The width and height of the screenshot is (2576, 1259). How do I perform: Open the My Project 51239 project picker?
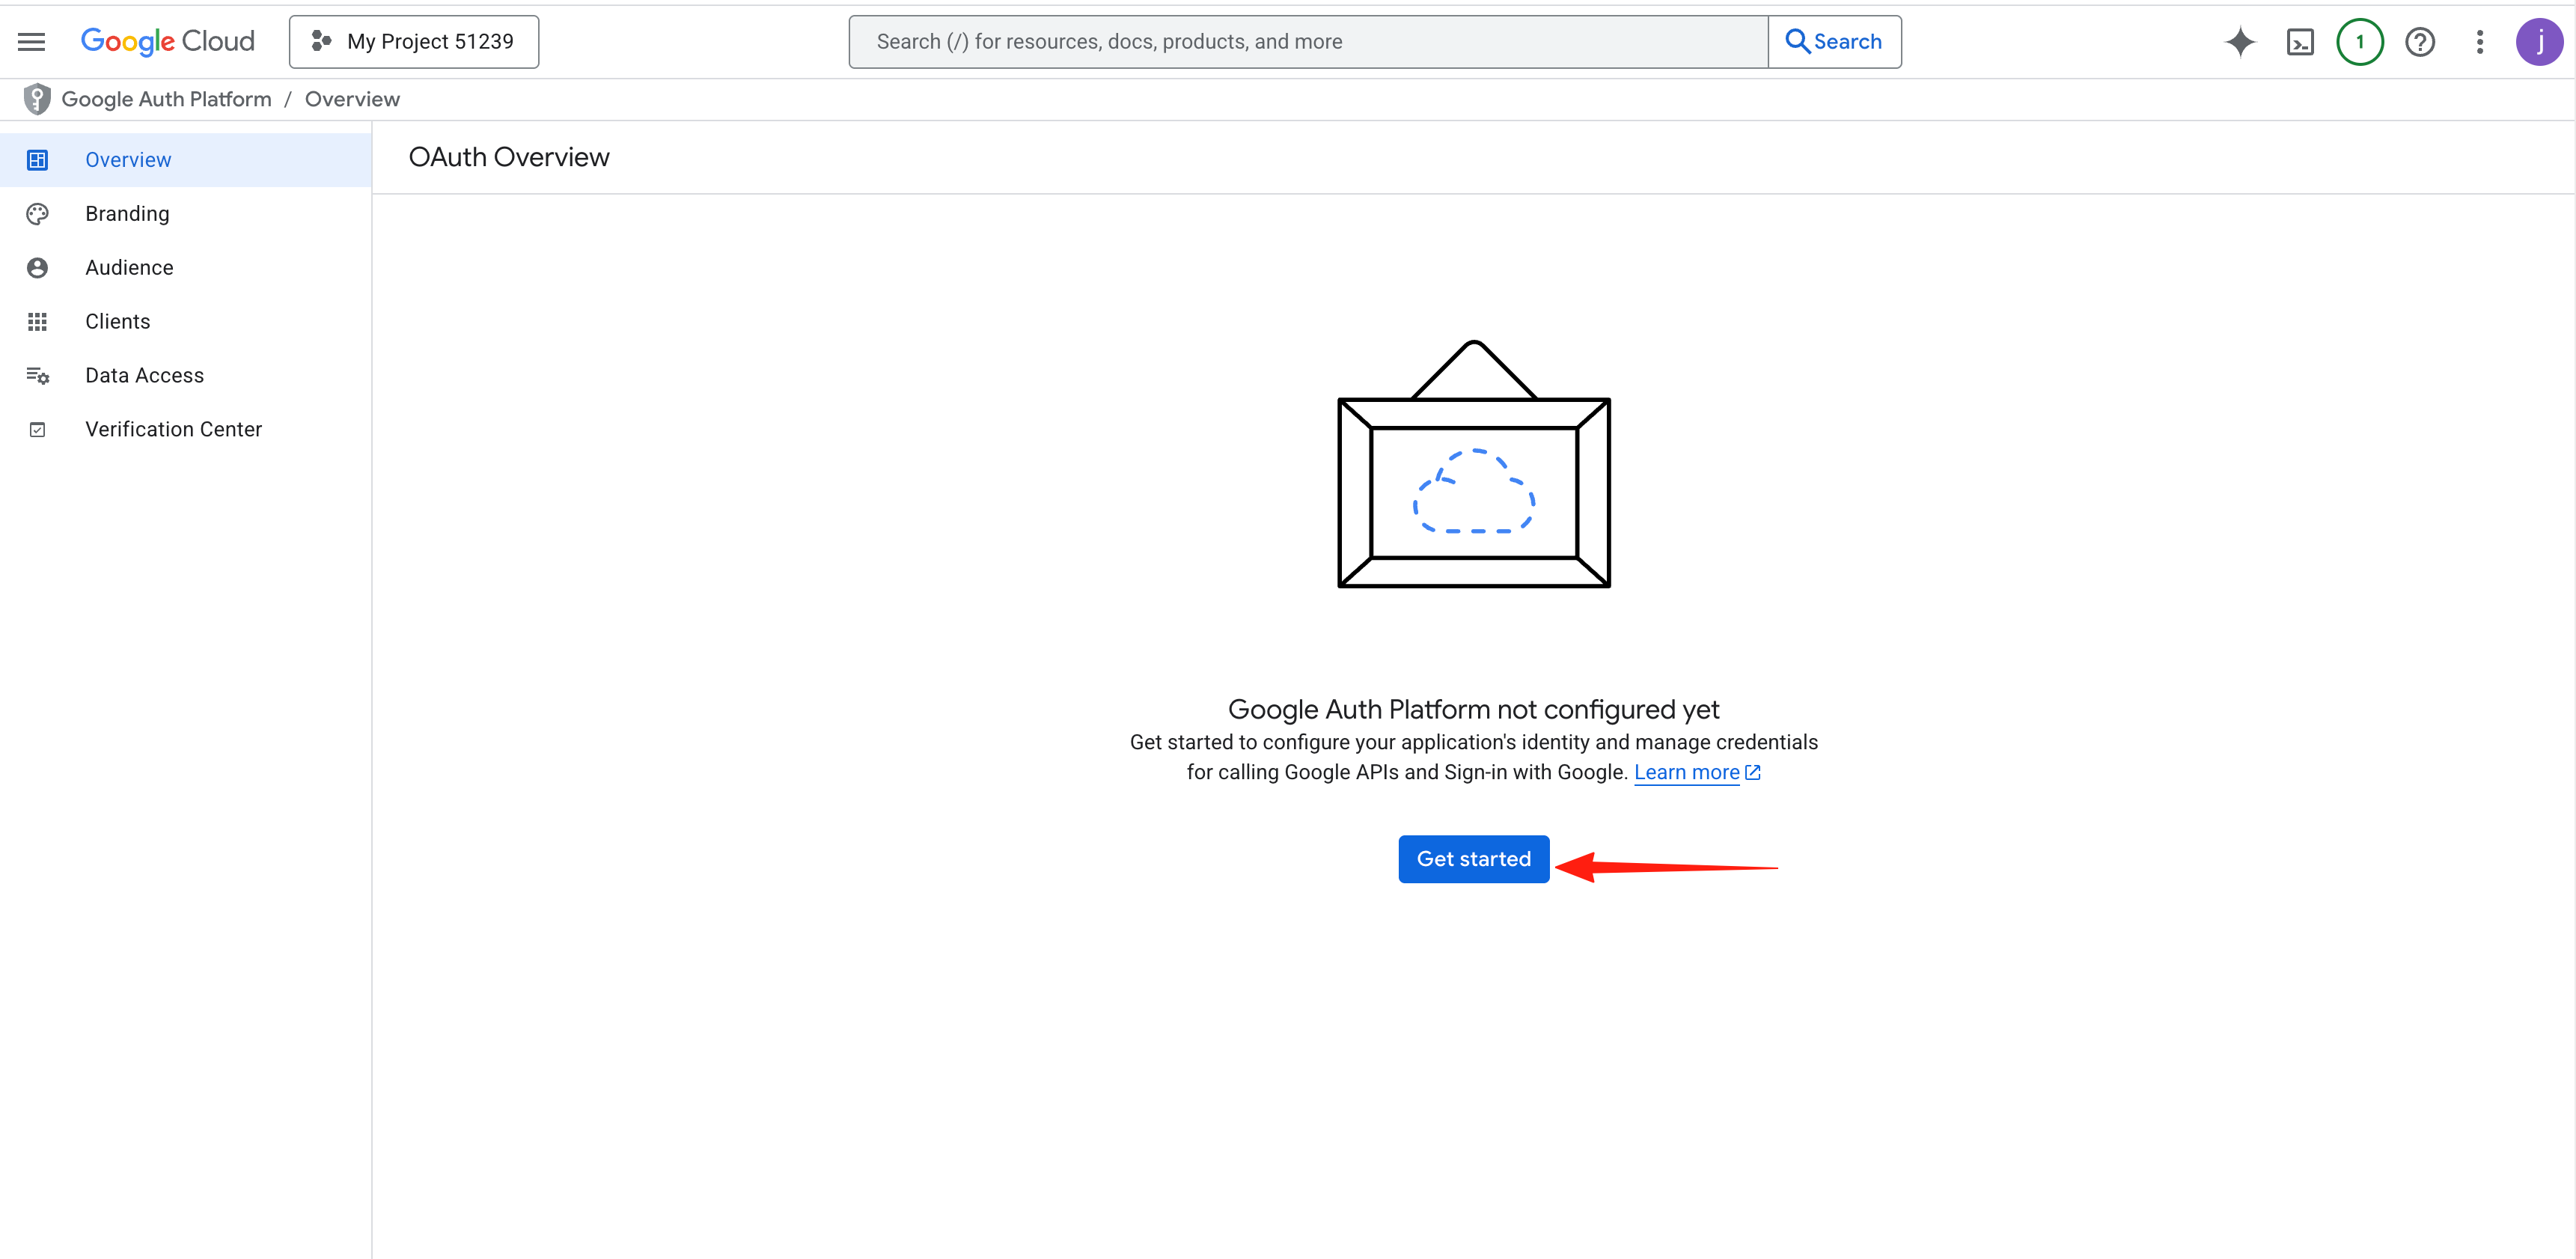pyautogui.click(x=414, y=42)
